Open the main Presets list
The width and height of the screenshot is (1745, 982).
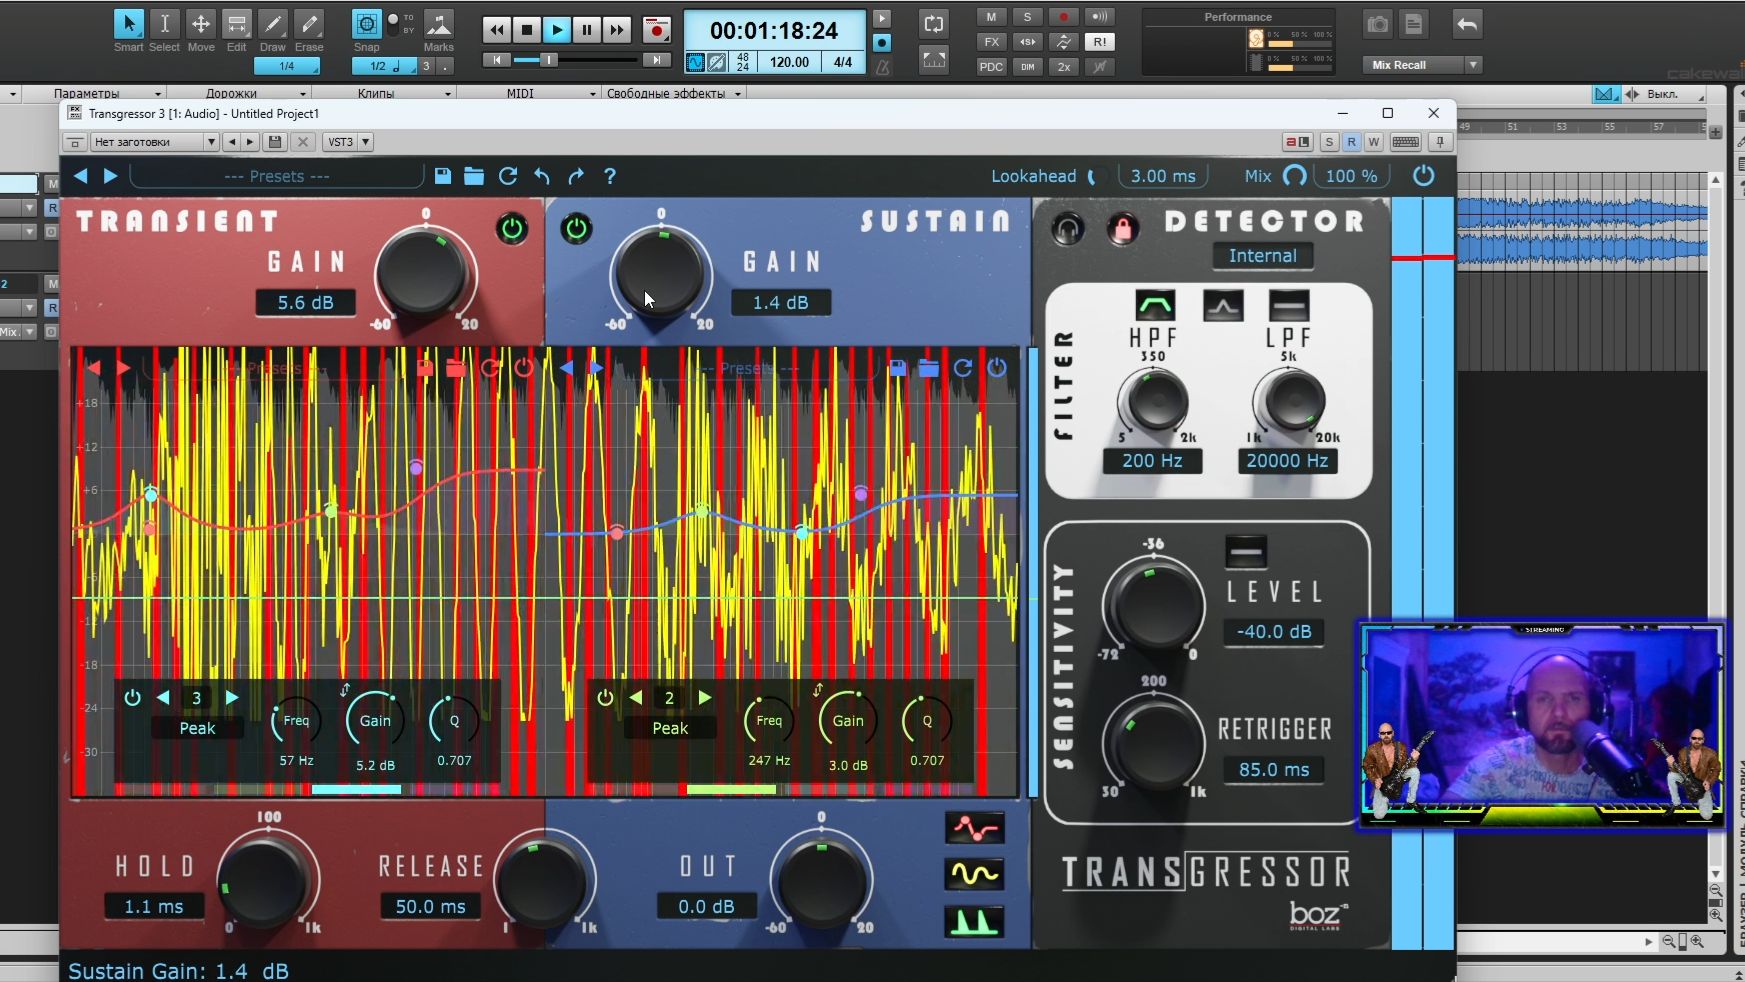pos(277,176)
